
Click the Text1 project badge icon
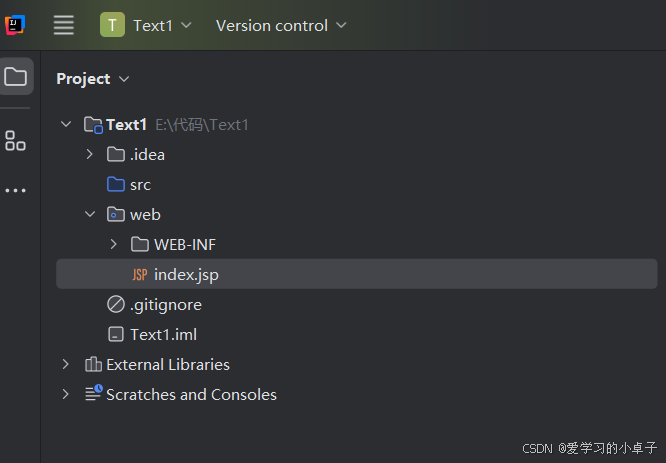pyautogui.click(x=112, y=25)
